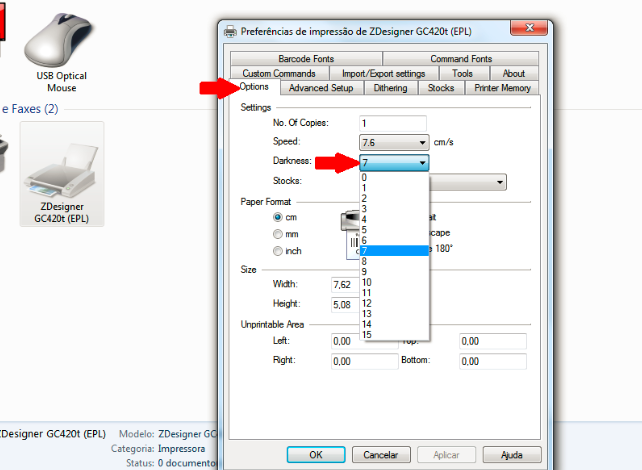Click the Width field showing 7,62
Viewport: 642px width, 470px height.
tap(345, 285)
